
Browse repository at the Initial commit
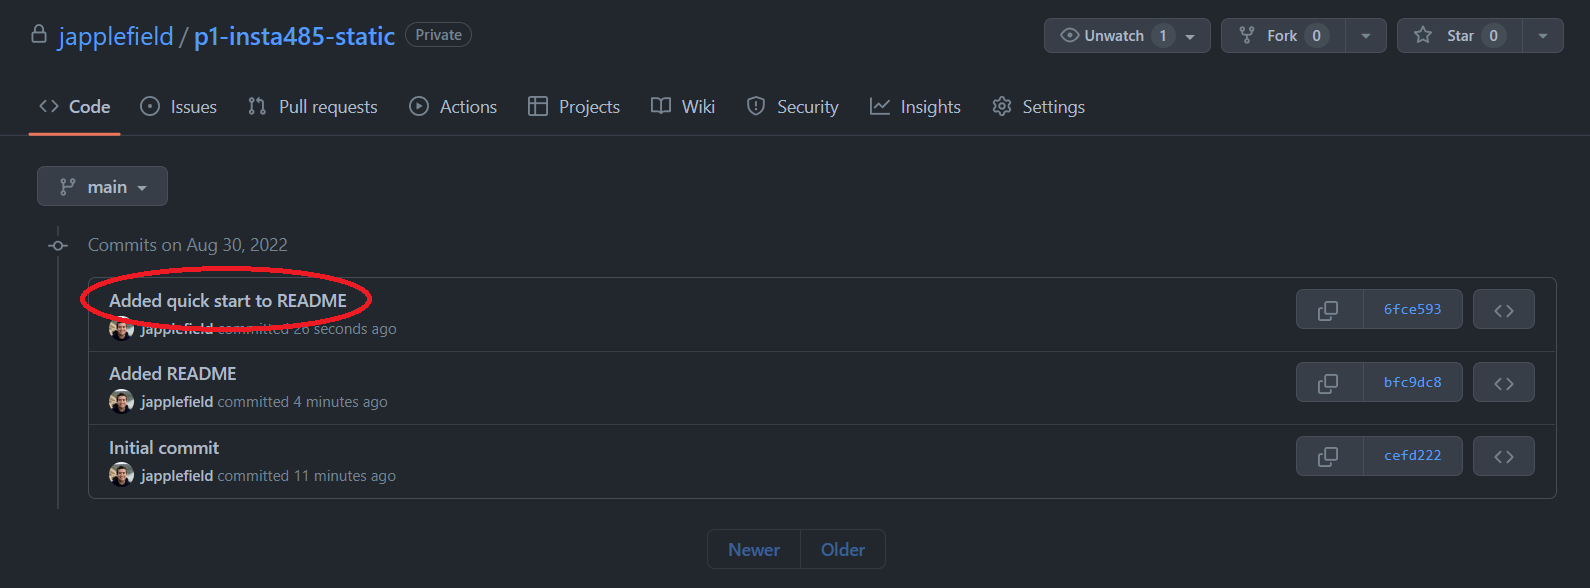[1503, 456]
